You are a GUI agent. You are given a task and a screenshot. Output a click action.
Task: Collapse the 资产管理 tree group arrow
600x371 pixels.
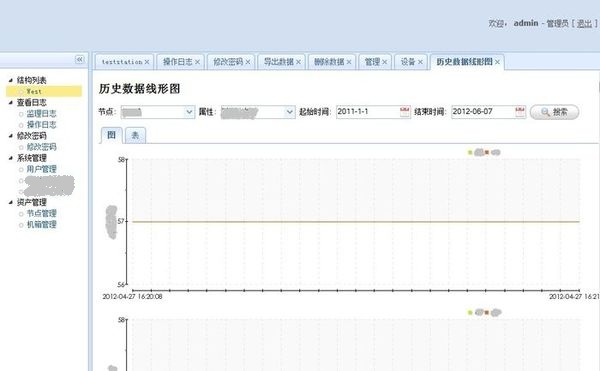11,202
